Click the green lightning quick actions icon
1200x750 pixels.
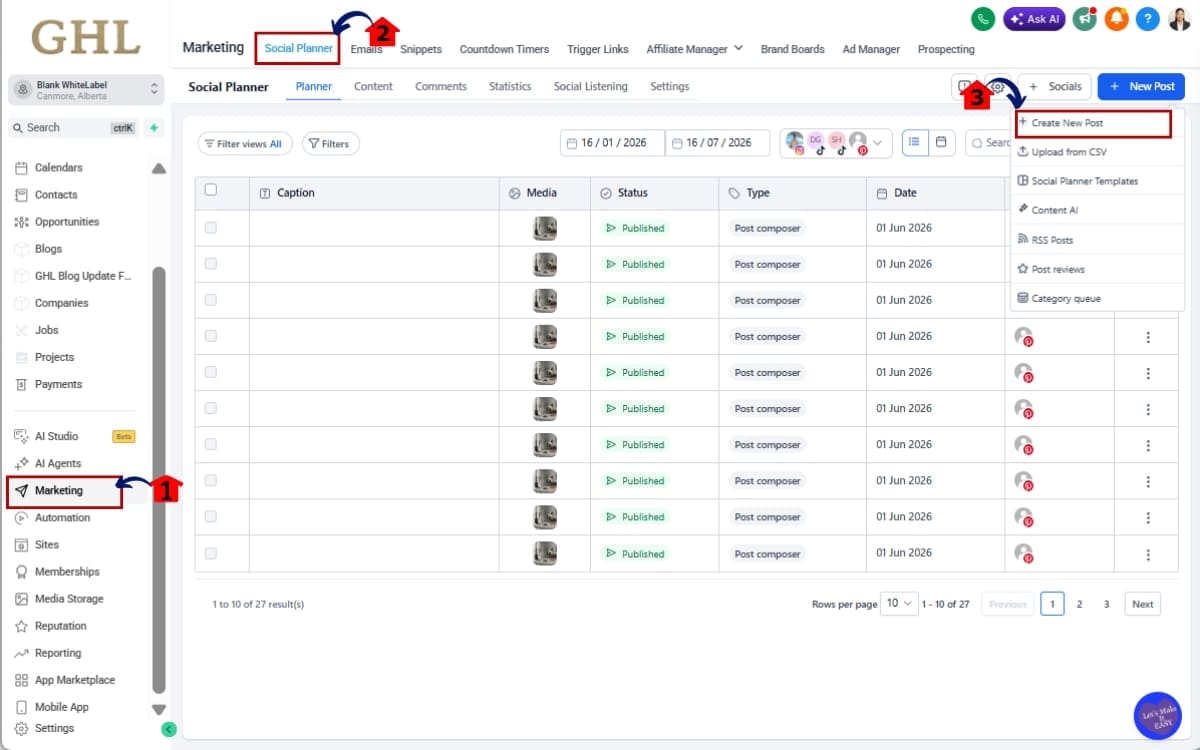tap(153, 128)
